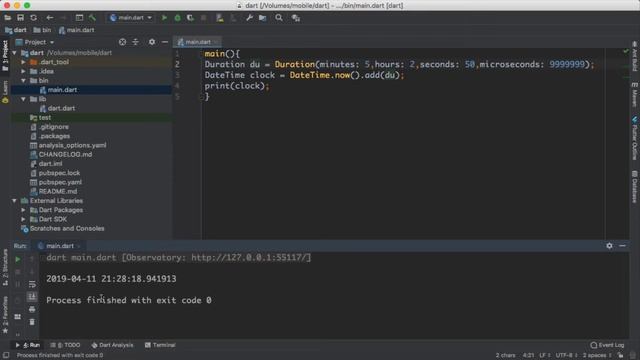
Task: Click the Collapse All icon in Project panel
Action: point(136,42)
